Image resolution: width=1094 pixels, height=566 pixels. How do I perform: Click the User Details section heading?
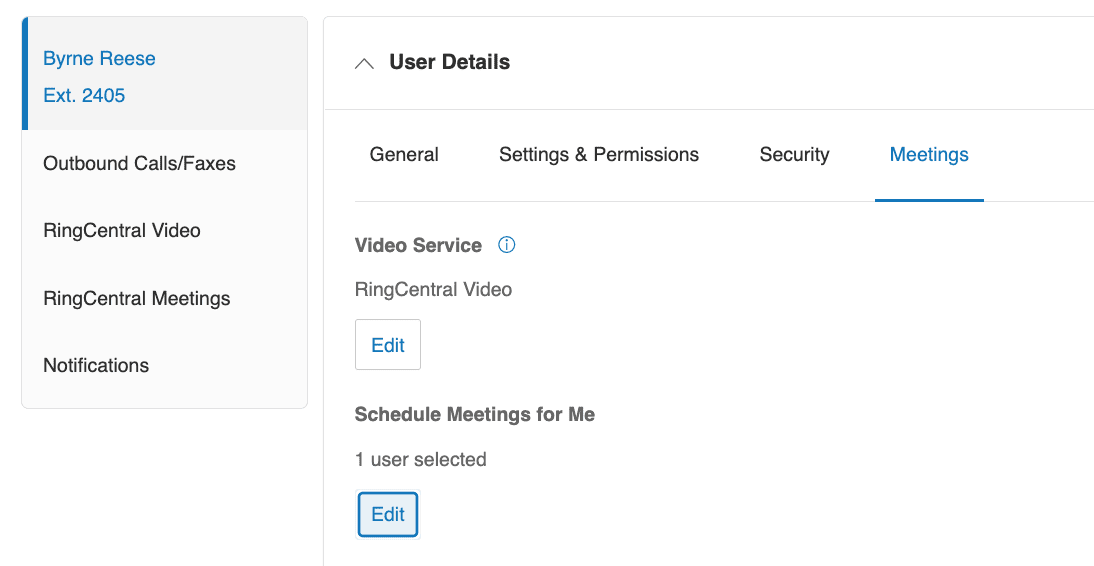tap(449, 62)
